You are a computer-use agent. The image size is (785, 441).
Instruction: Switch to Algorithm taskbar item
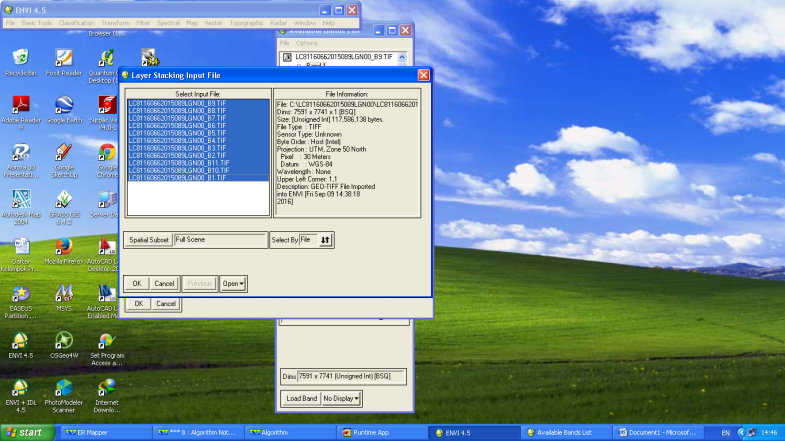(x=290, y=432)
